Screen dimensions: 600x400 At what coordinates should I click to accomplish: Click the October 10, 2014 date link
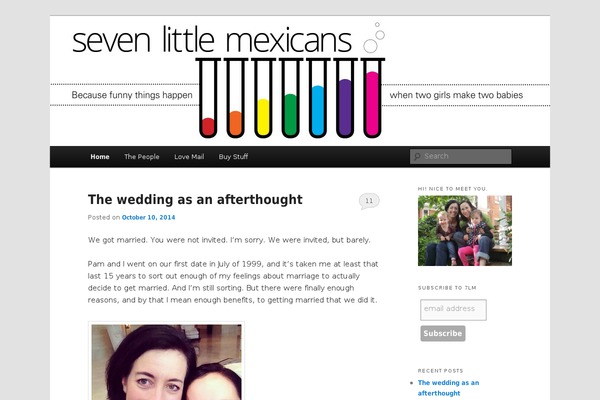coord(148,217)
